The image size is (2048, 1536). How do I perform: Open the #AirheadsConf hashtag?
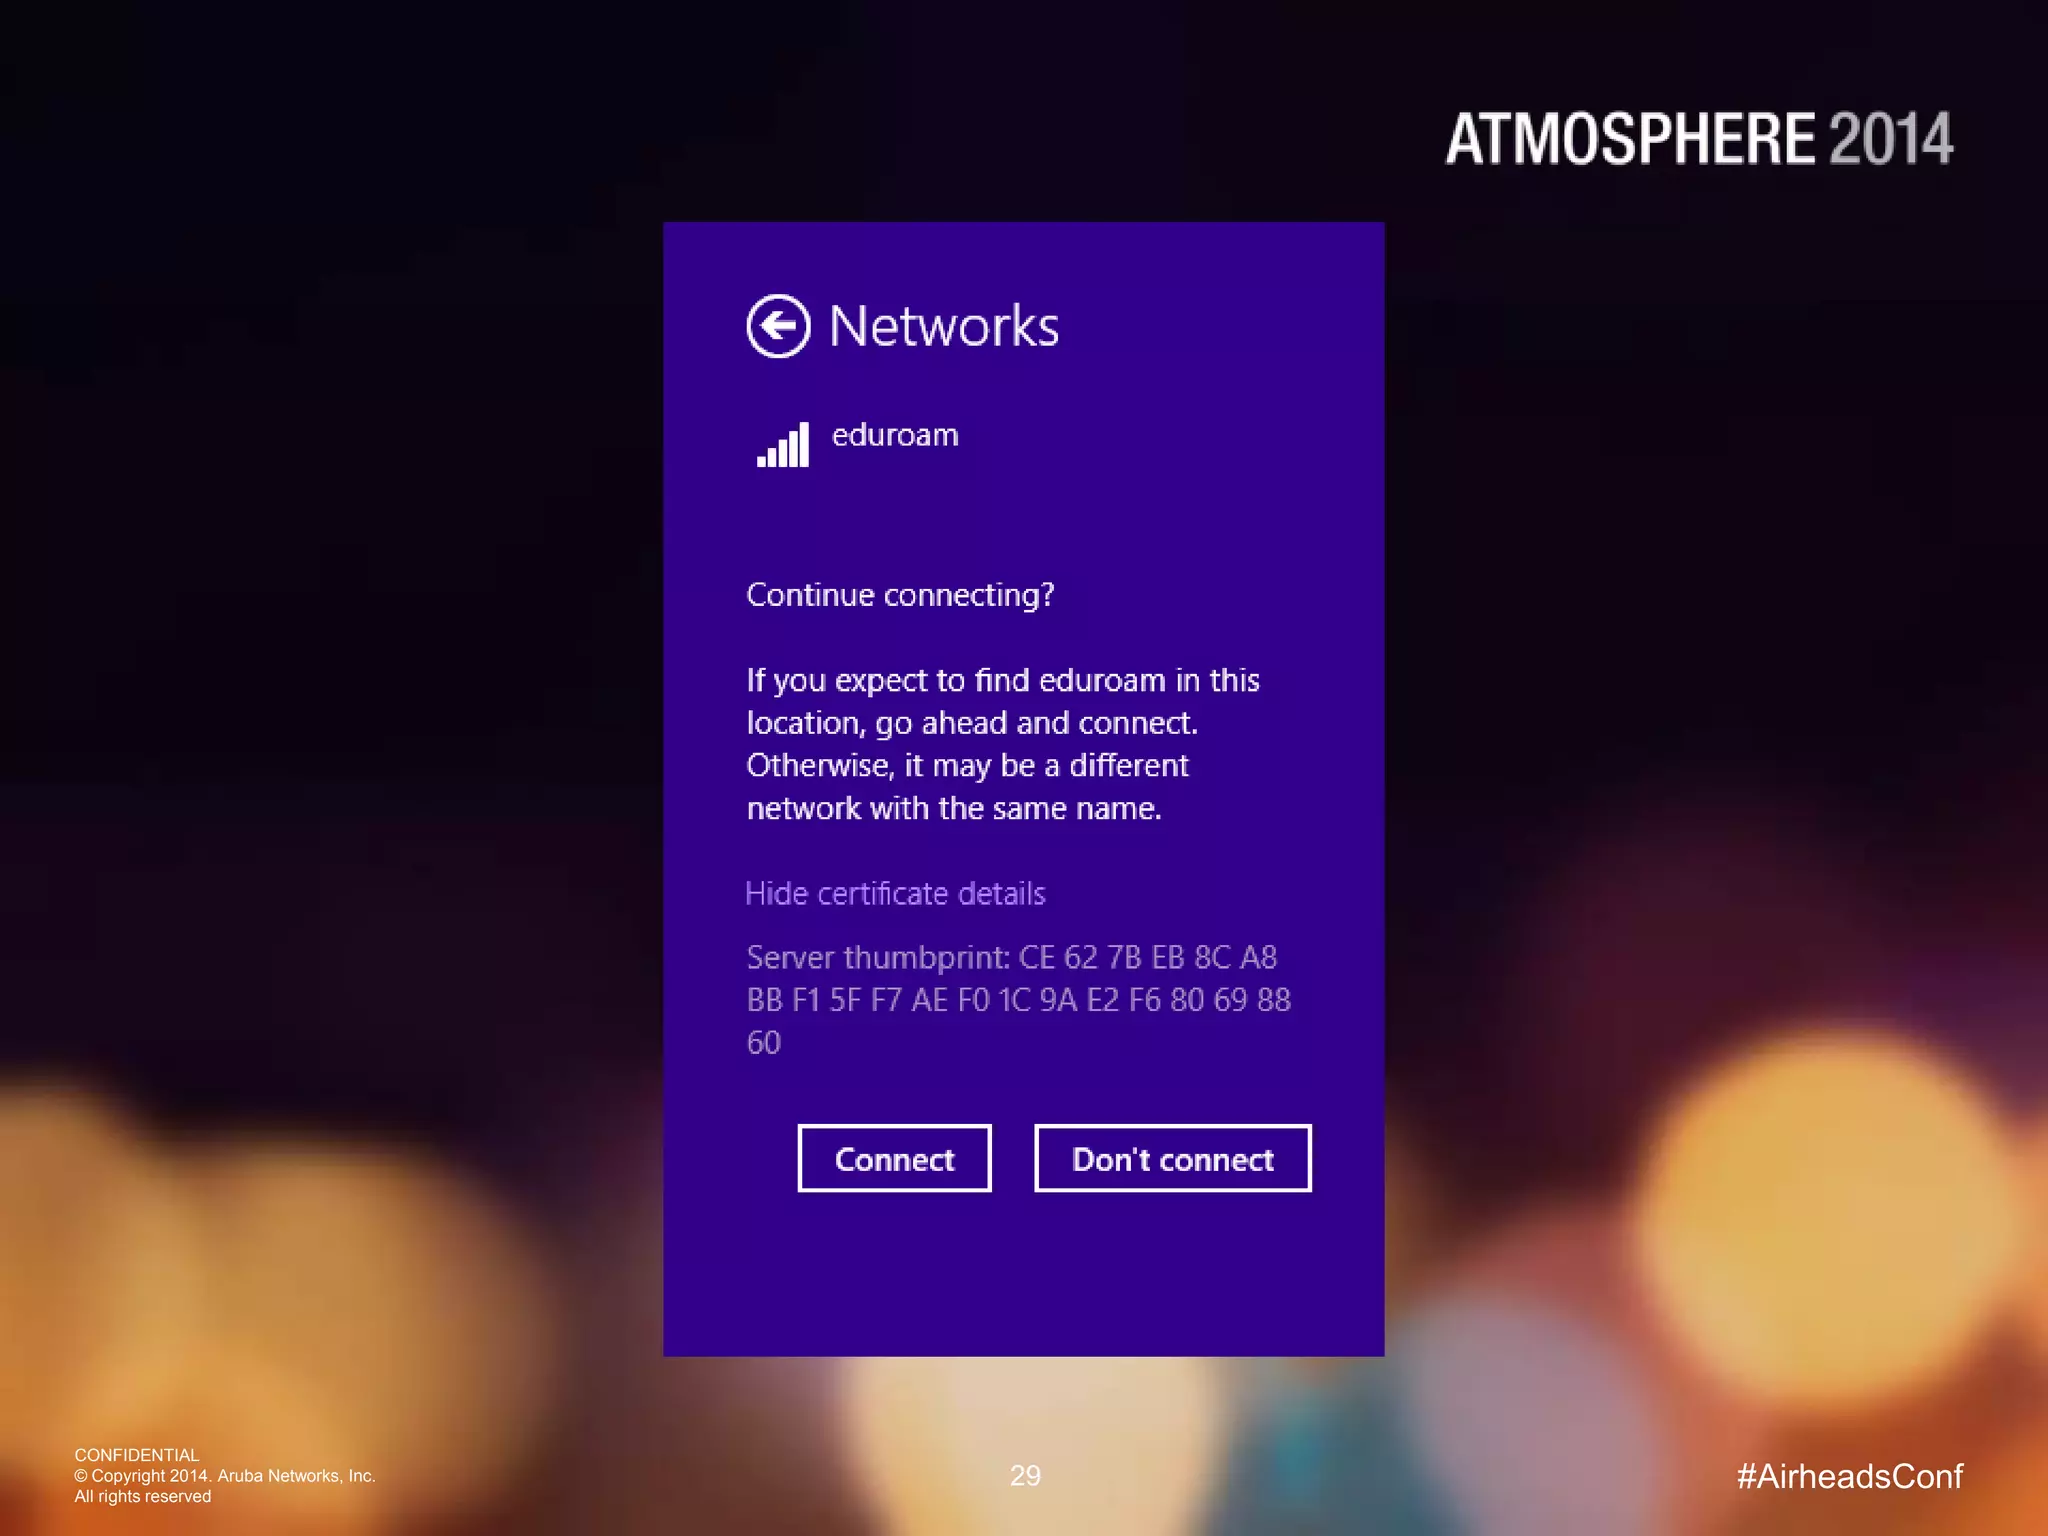click(x=1850, y=1476)
